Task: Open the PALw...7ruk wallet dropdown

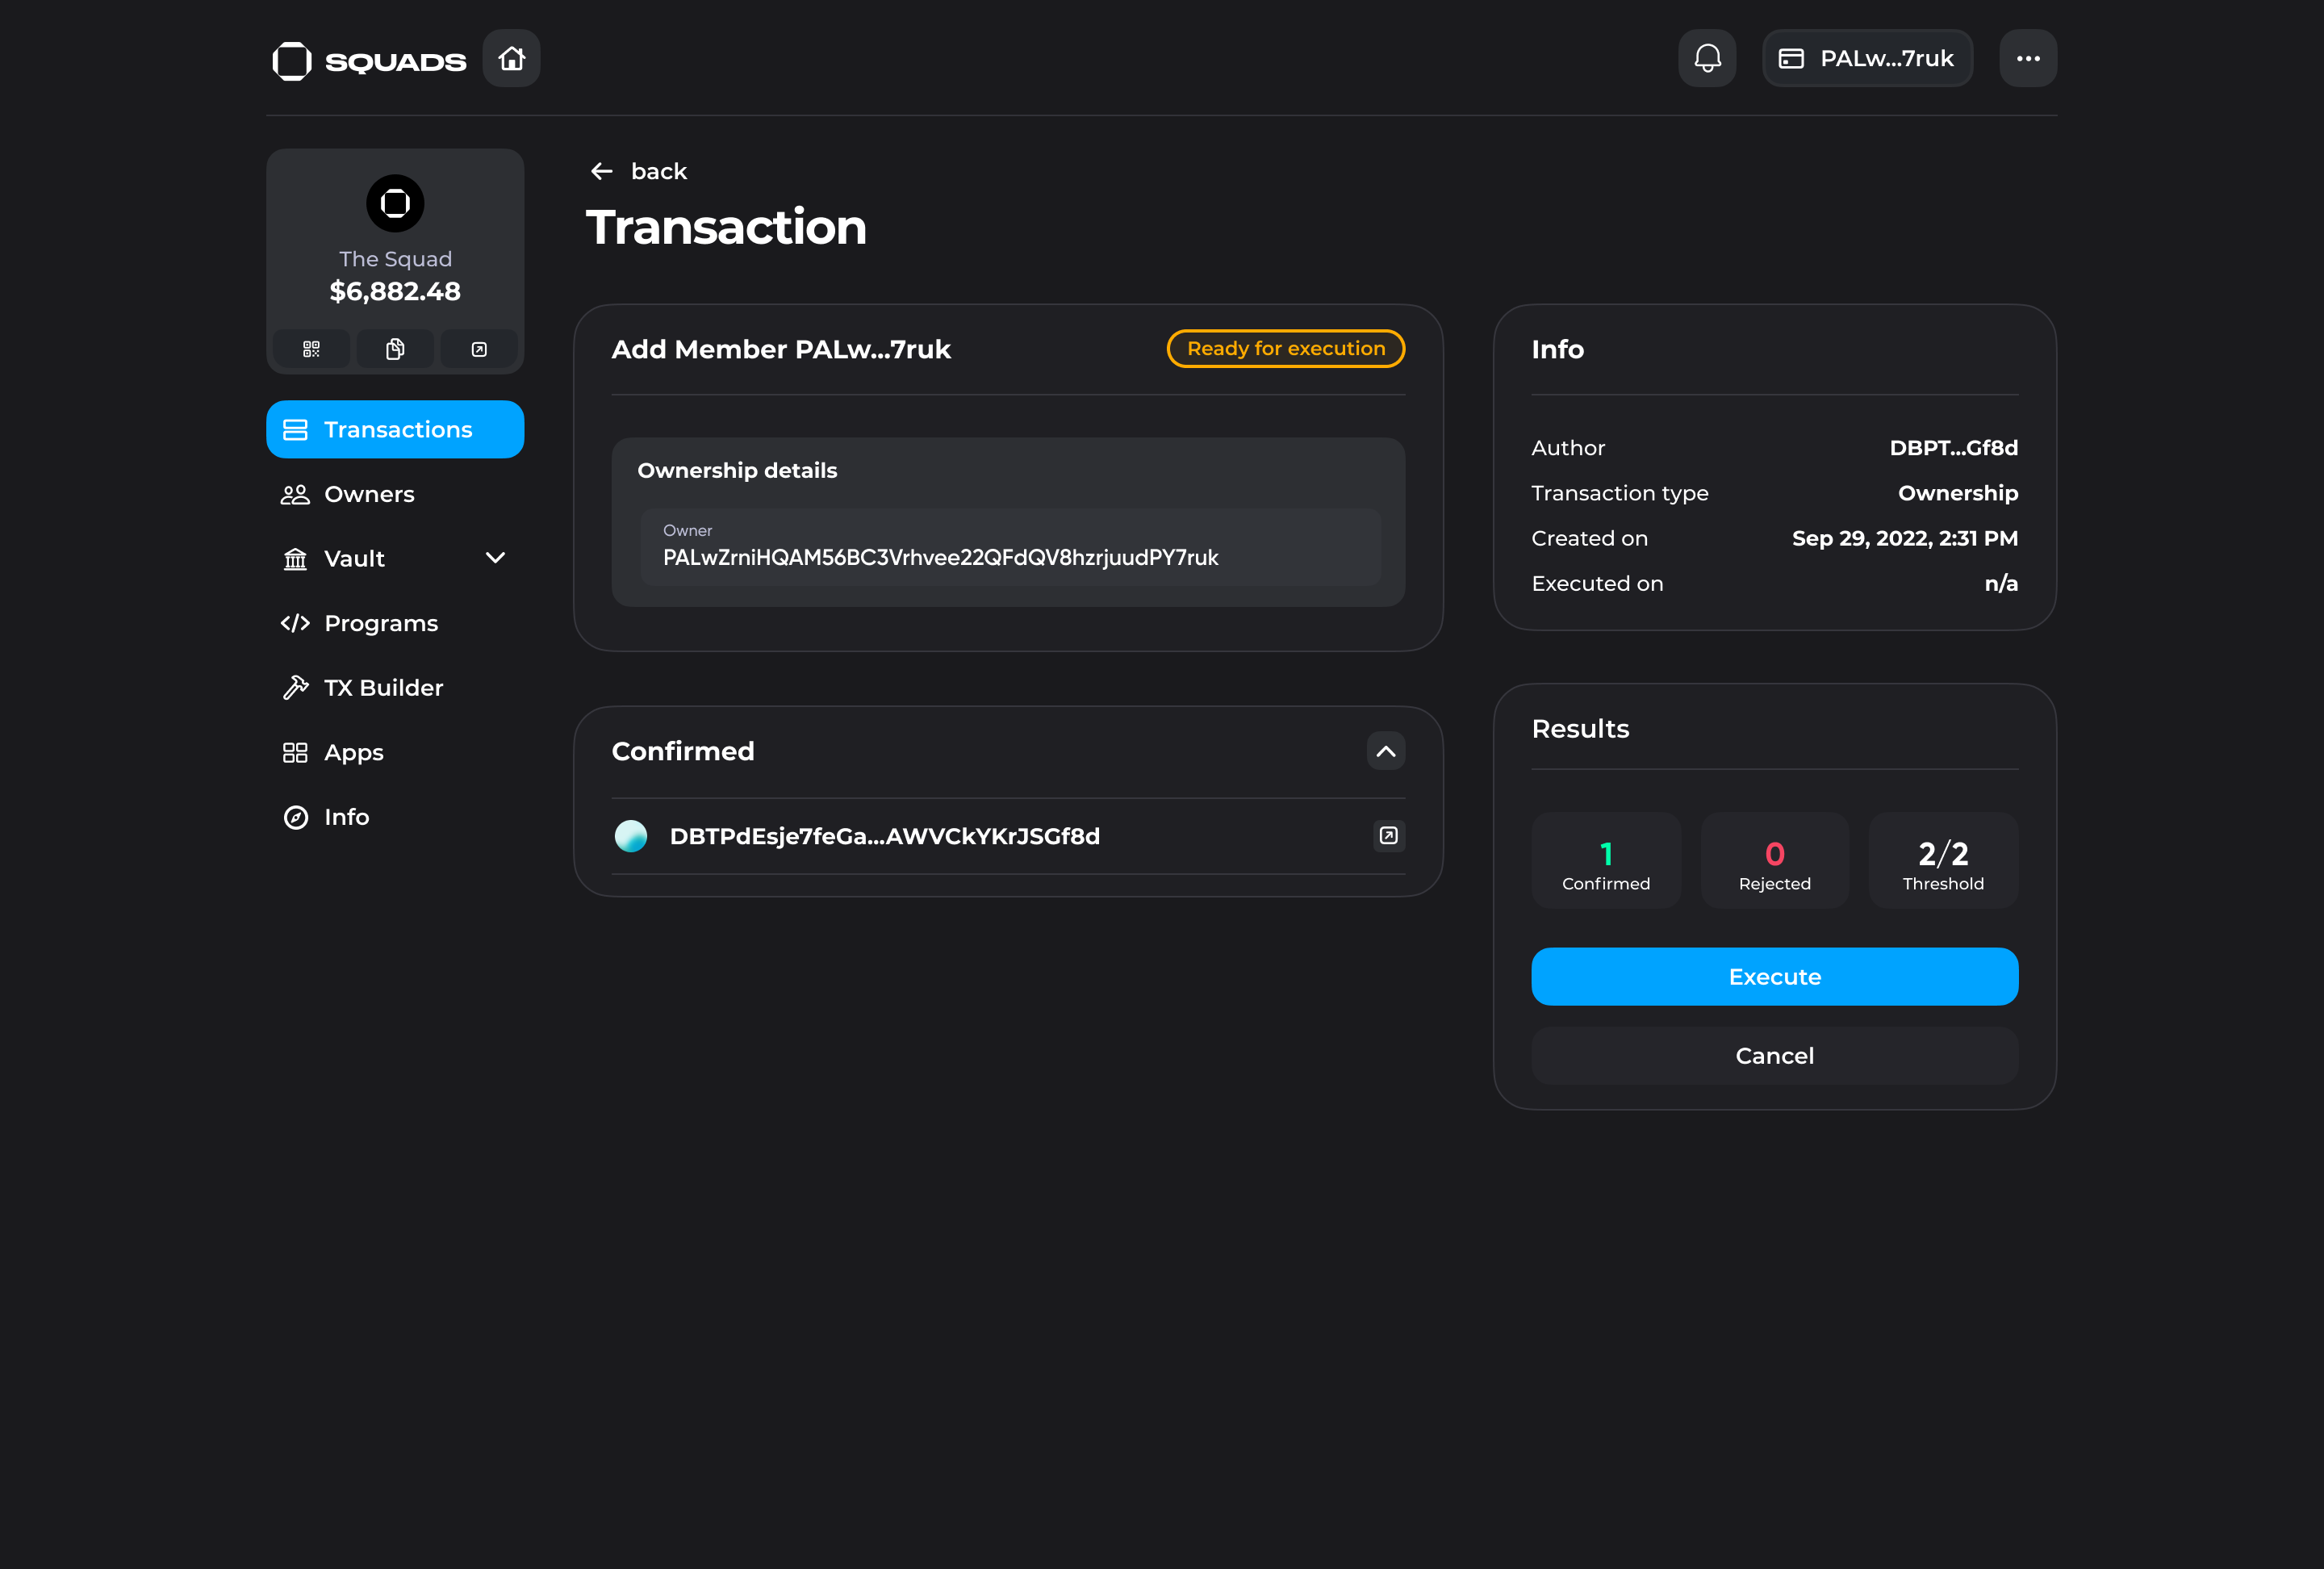Action: pos(1867,58)
